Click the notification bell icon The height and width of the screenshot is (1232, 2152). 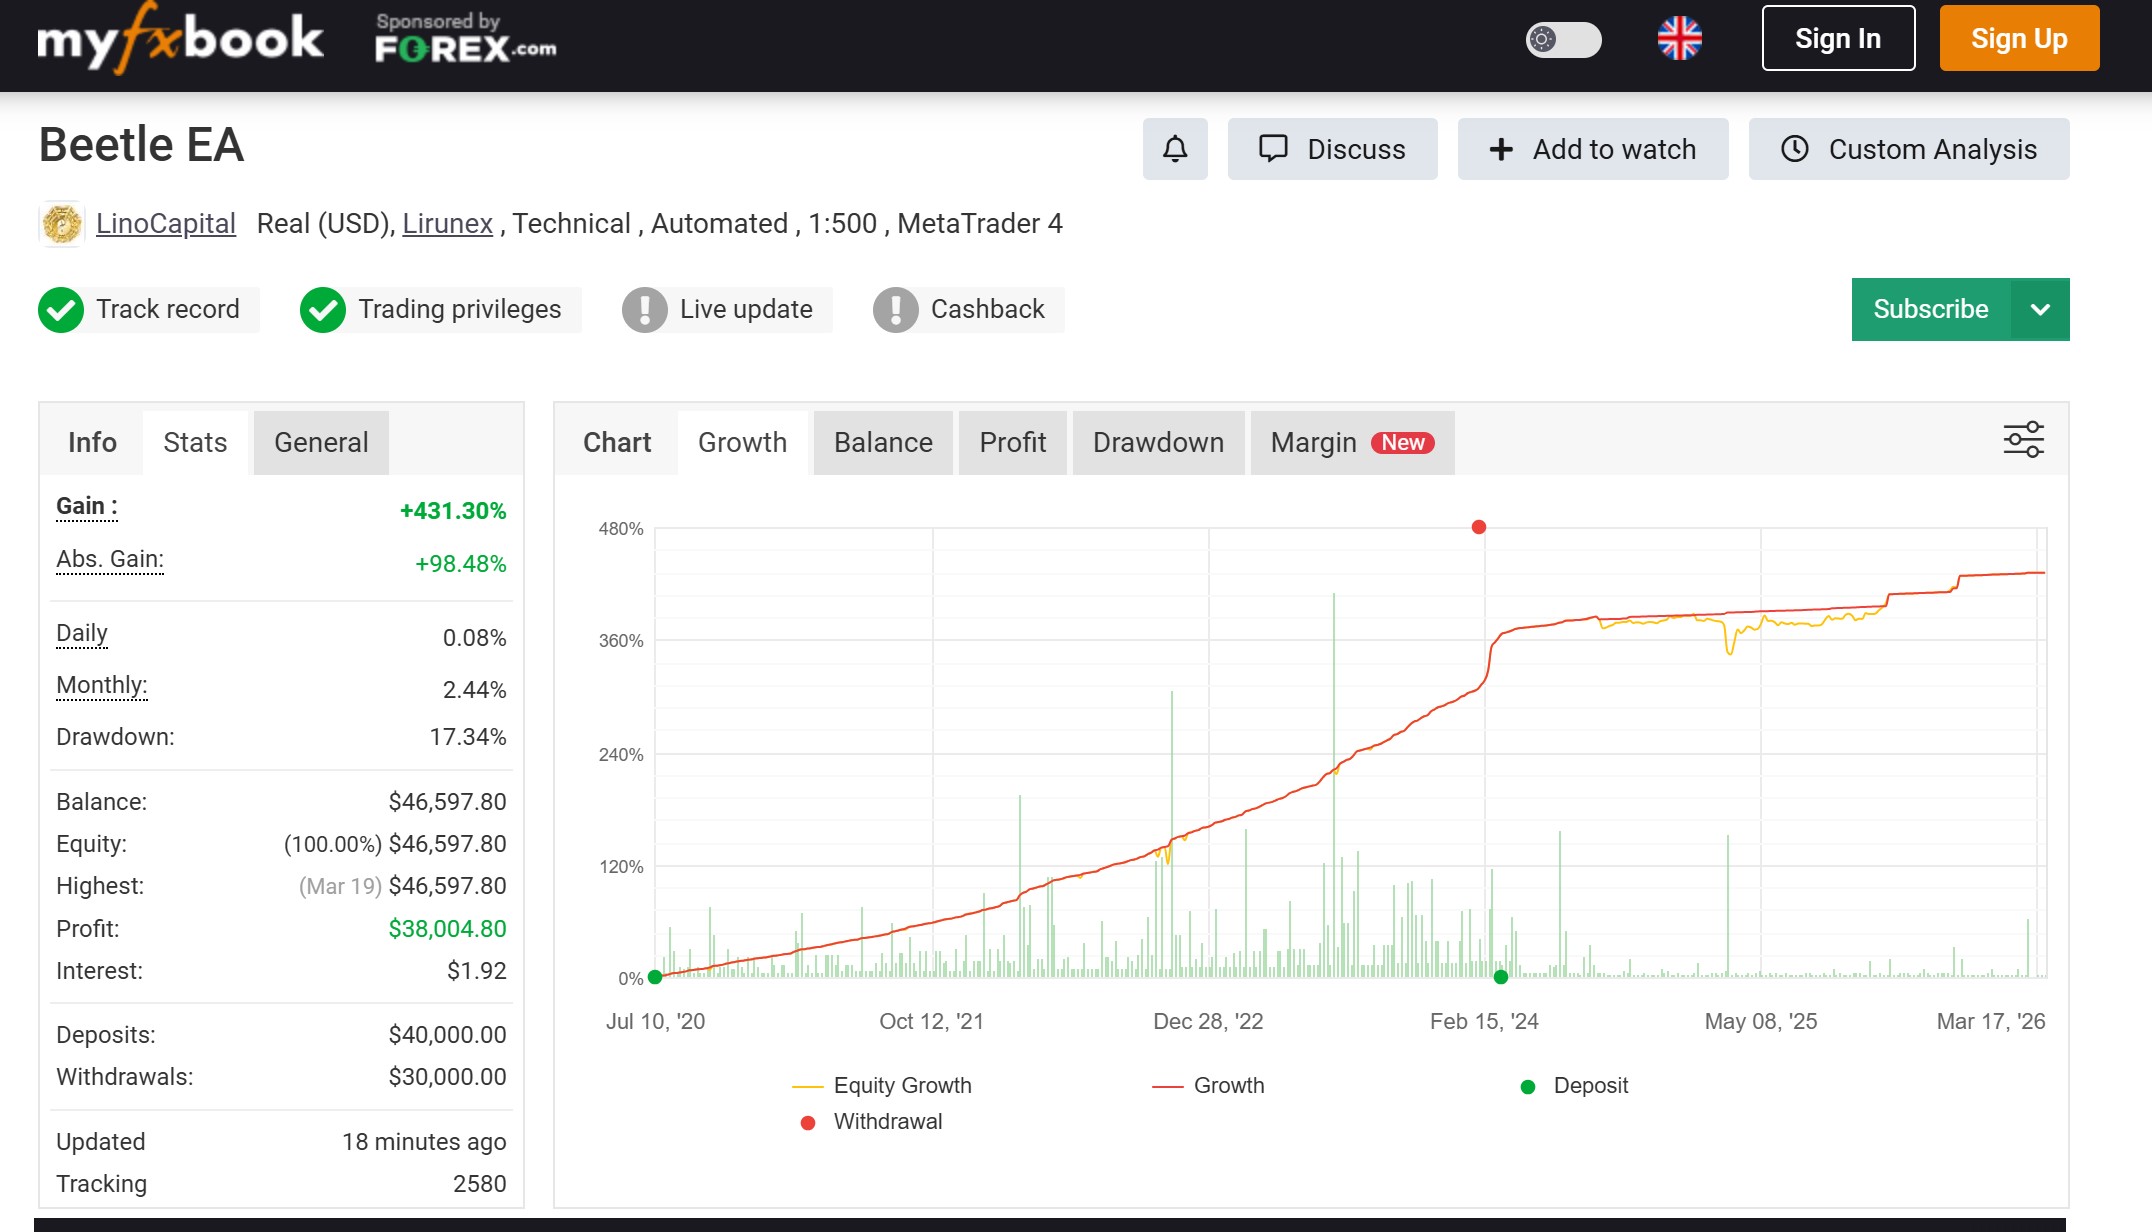click(1175, 149)
